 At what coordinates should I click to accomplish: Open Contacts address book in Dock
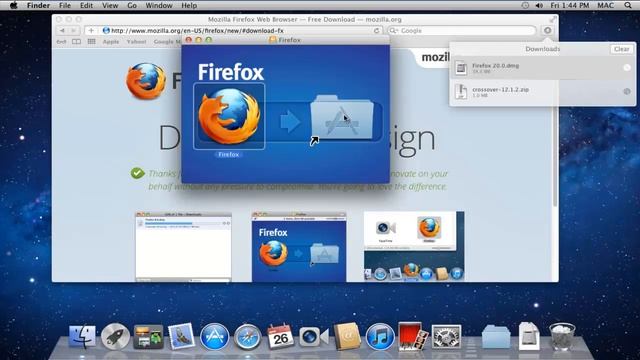347,337
